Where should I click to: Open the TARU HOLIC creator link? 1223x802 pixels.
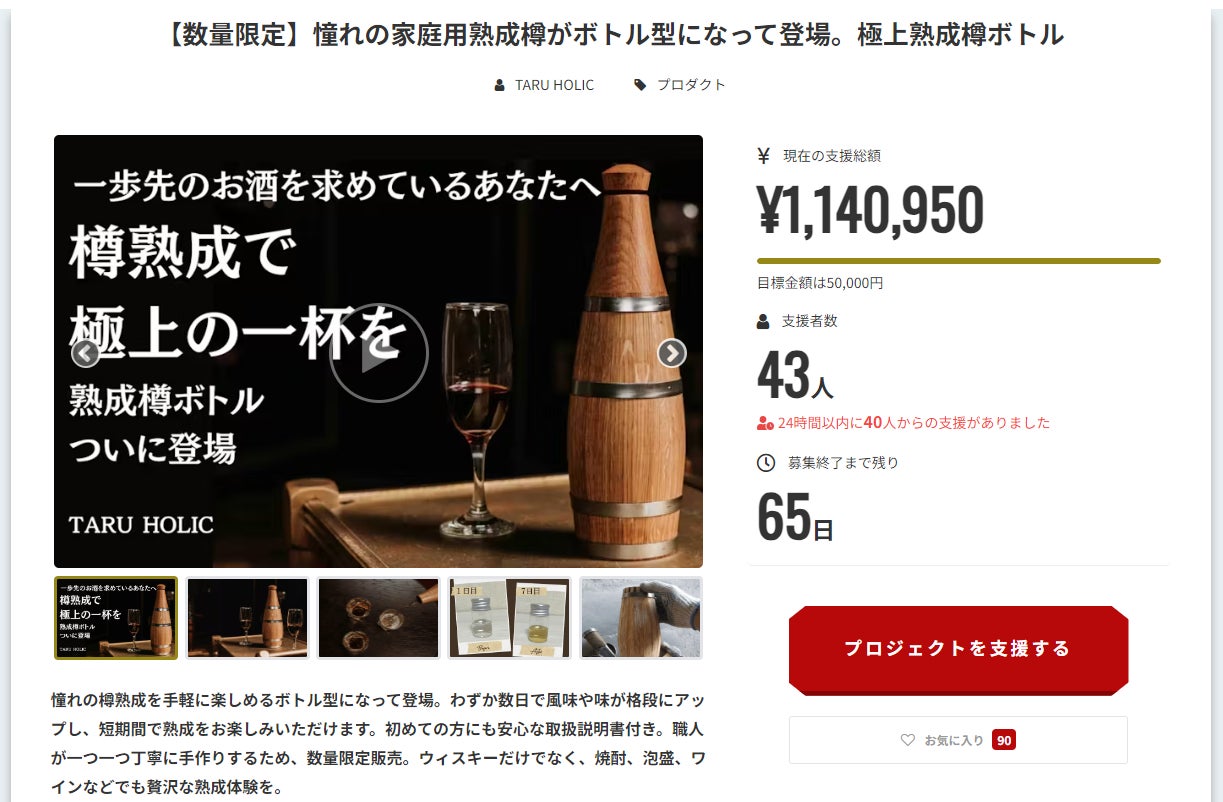pyautogui.click(x=554, y=85)
